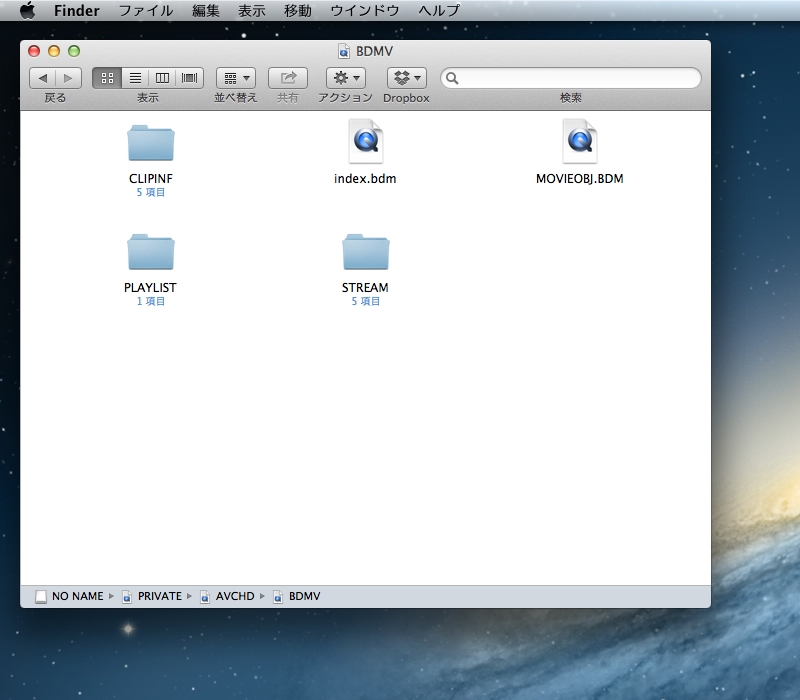Click BDMV in the path bar
Viewport: 800px width, 700px height.
(305, 596)
